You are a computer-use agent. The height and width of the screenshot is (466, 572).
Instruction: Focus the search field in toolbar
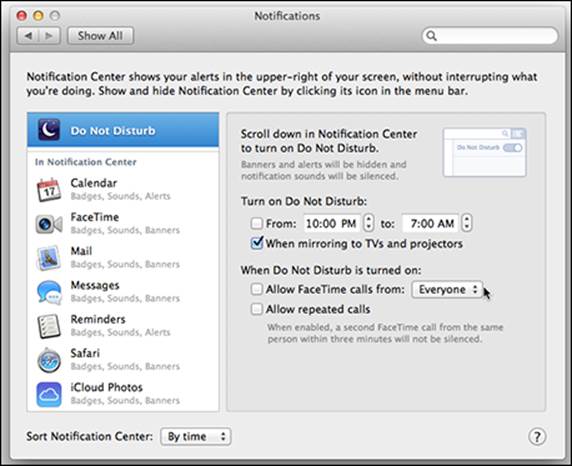[490, 36]
